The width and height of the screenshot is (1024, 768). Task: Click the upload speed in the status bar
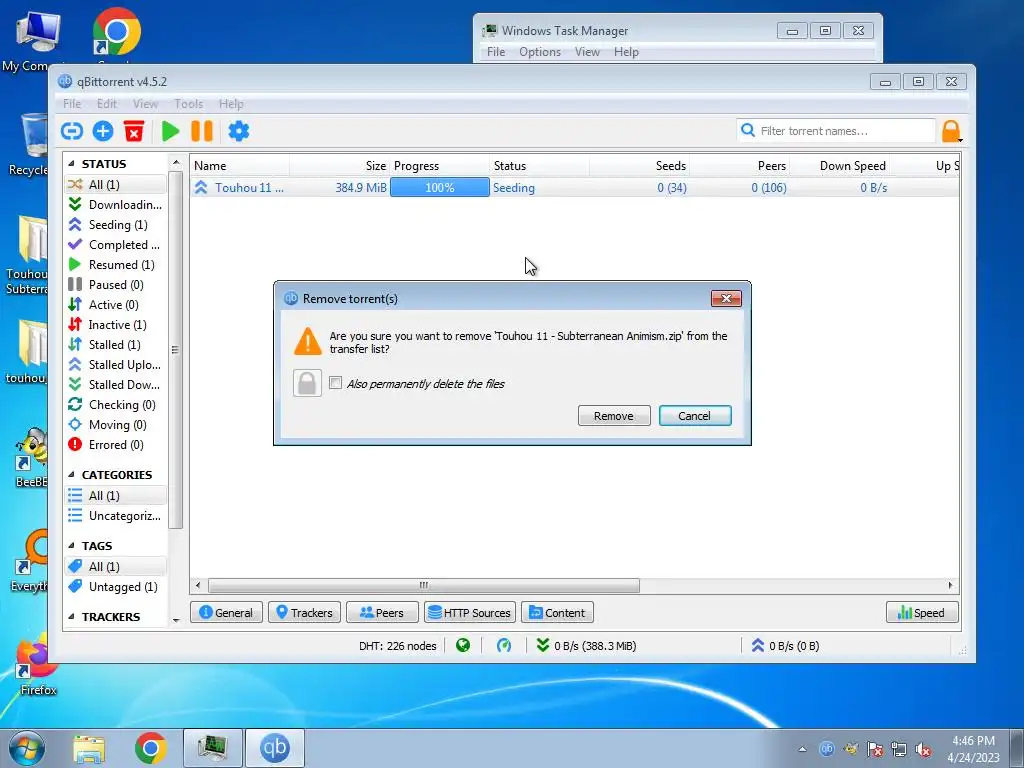pyautogui.click(x=785, y=646)
